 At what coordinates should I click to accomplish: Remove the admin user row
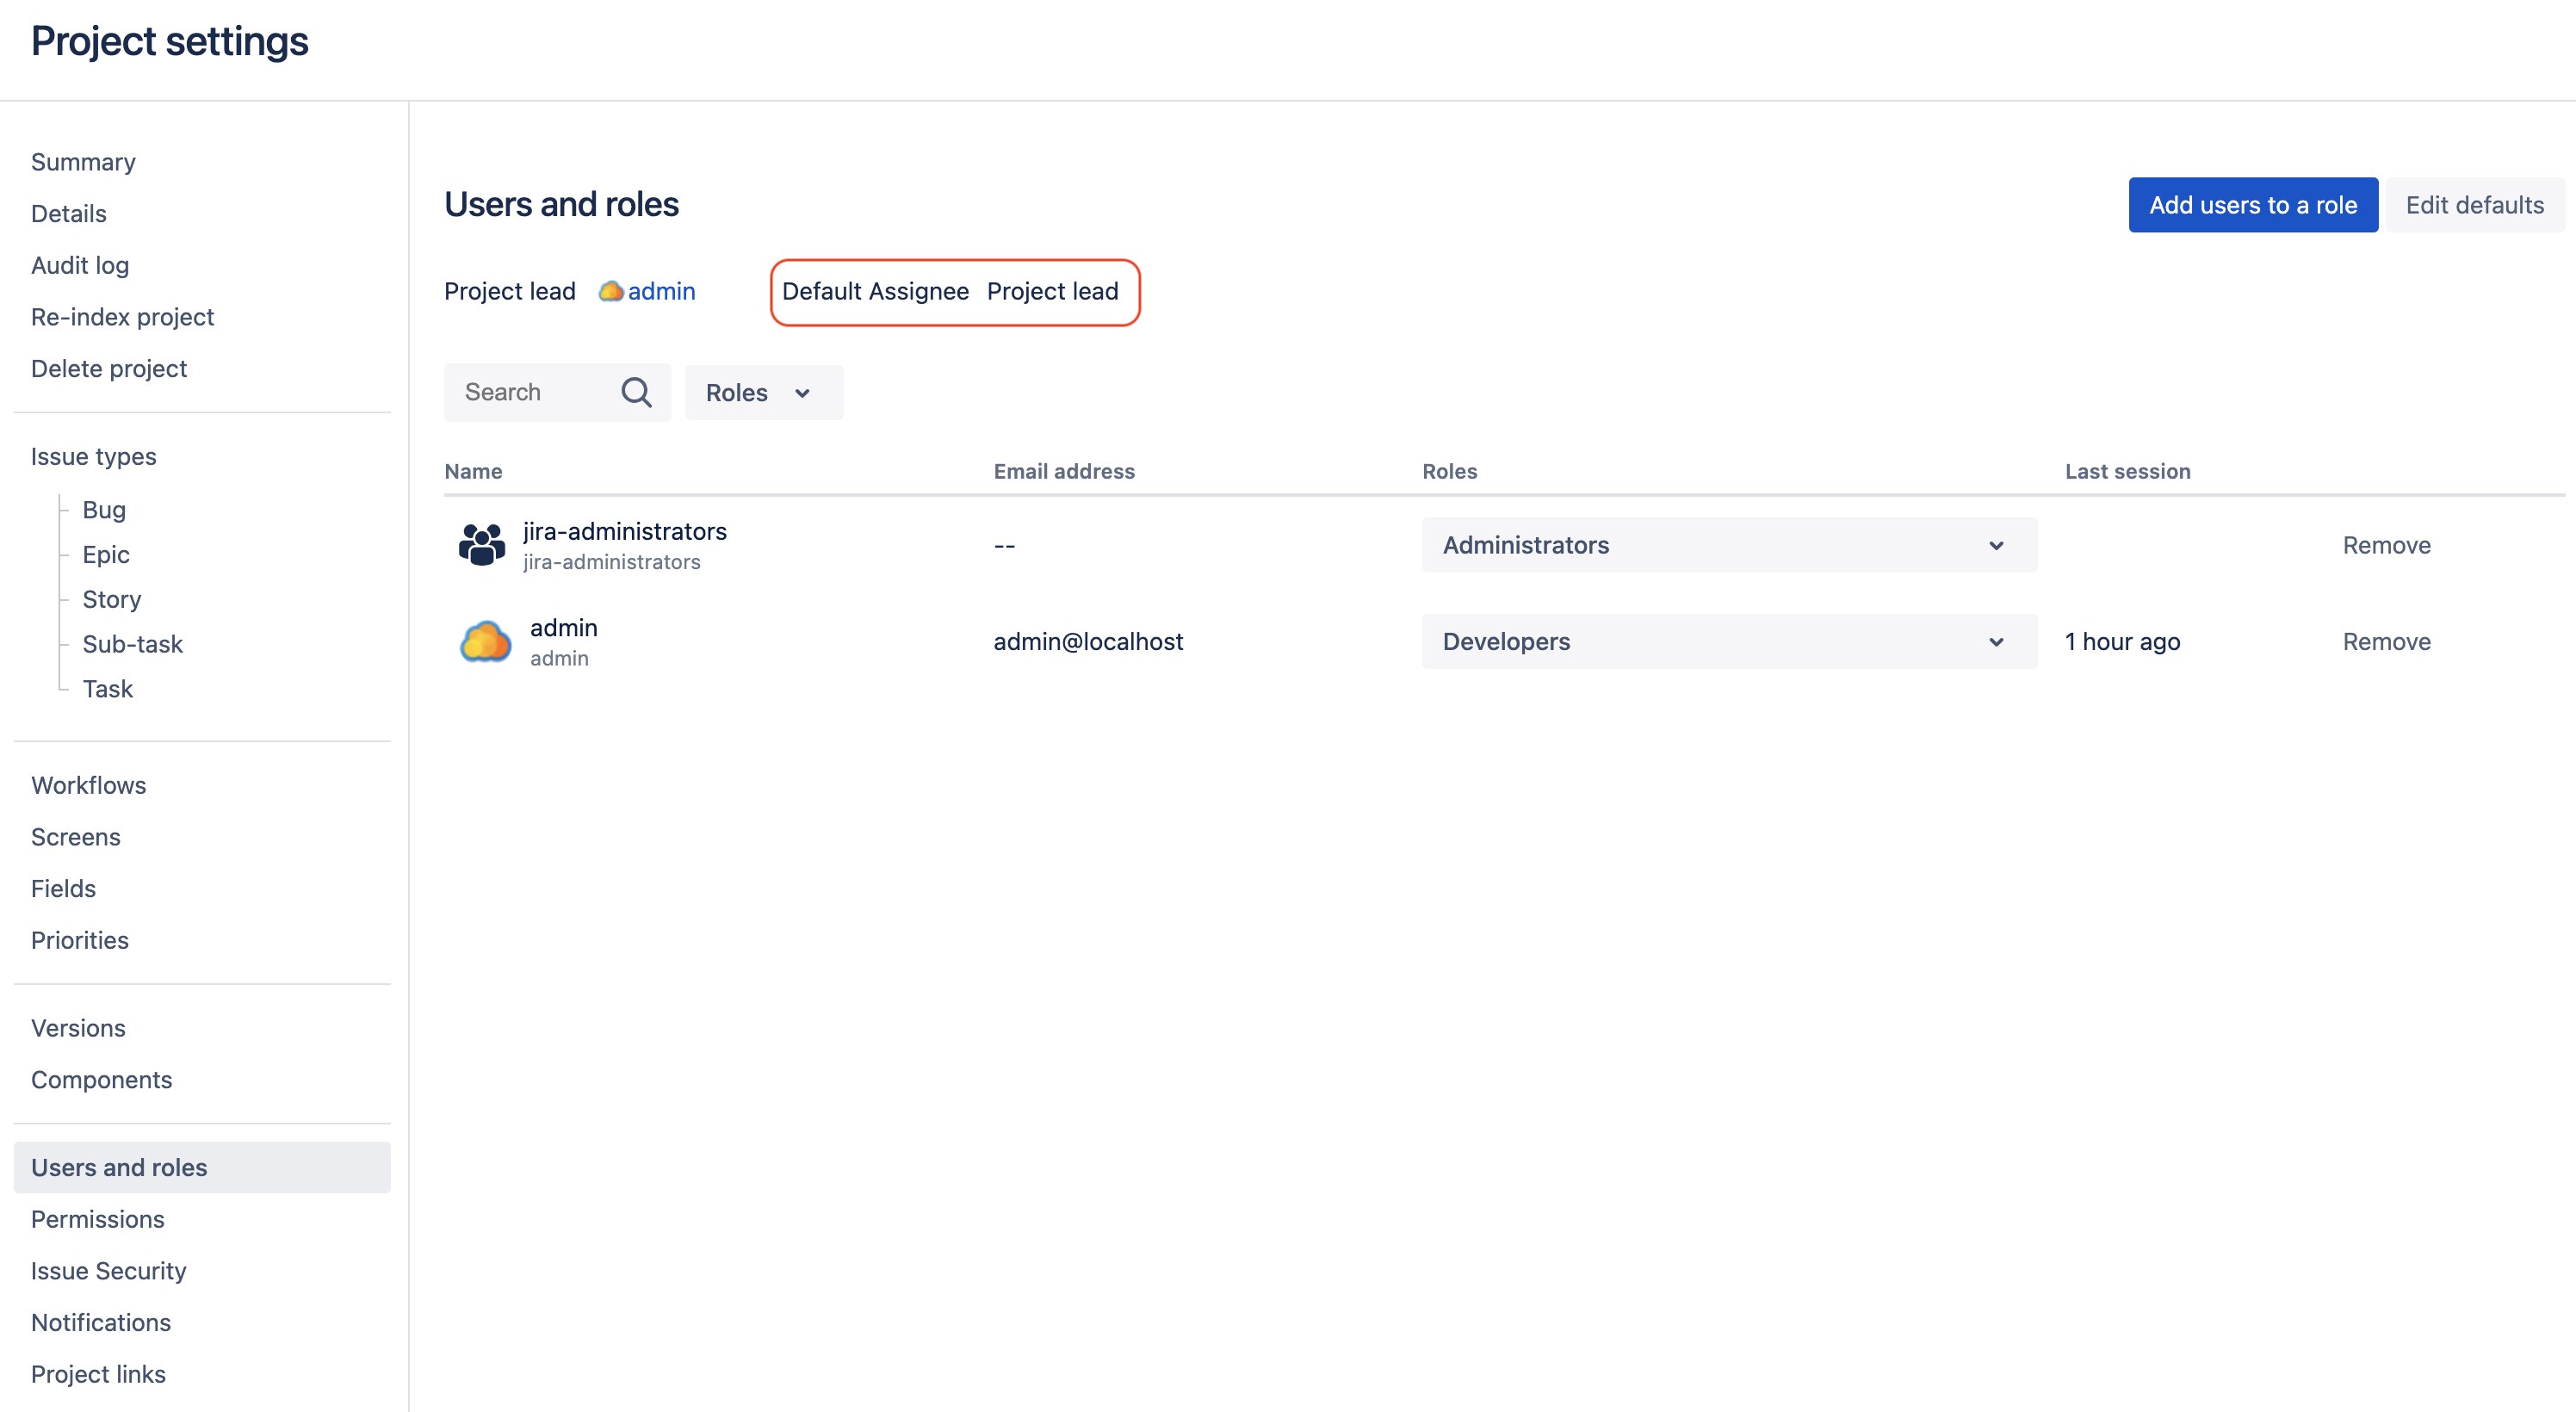tap(2385, 642)
